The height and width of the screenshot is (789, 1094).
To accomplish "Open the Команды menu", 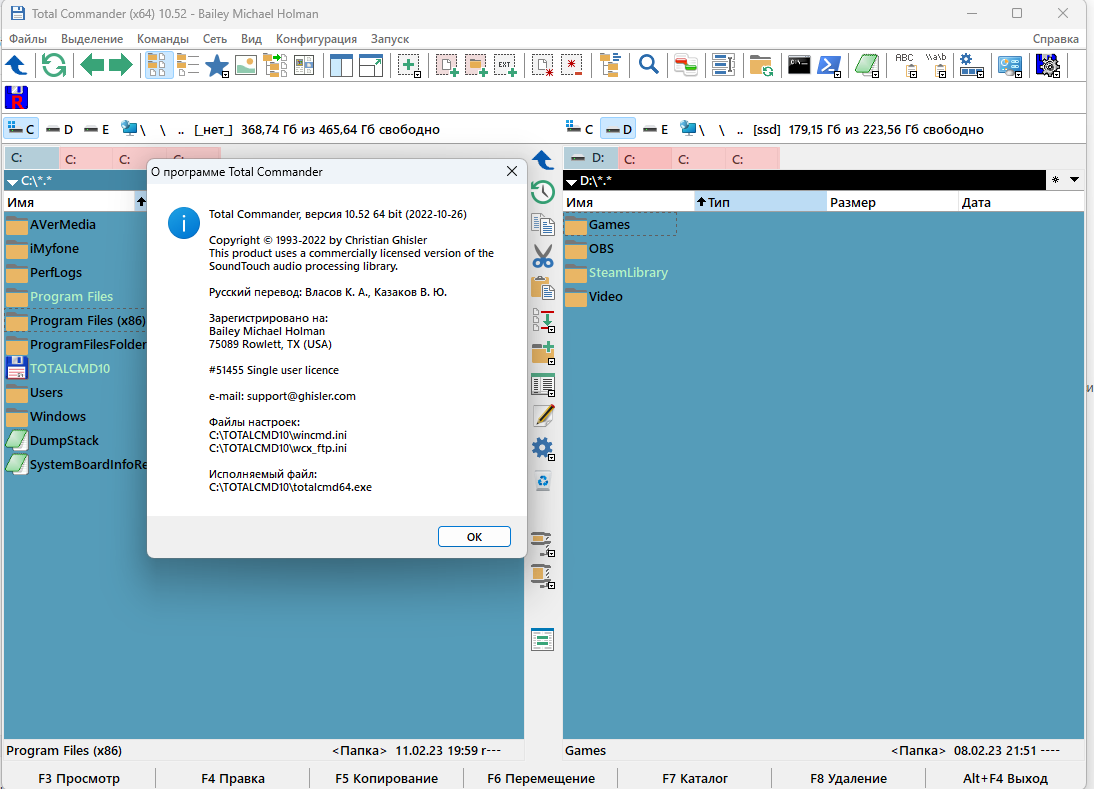I will coord(163,39).
